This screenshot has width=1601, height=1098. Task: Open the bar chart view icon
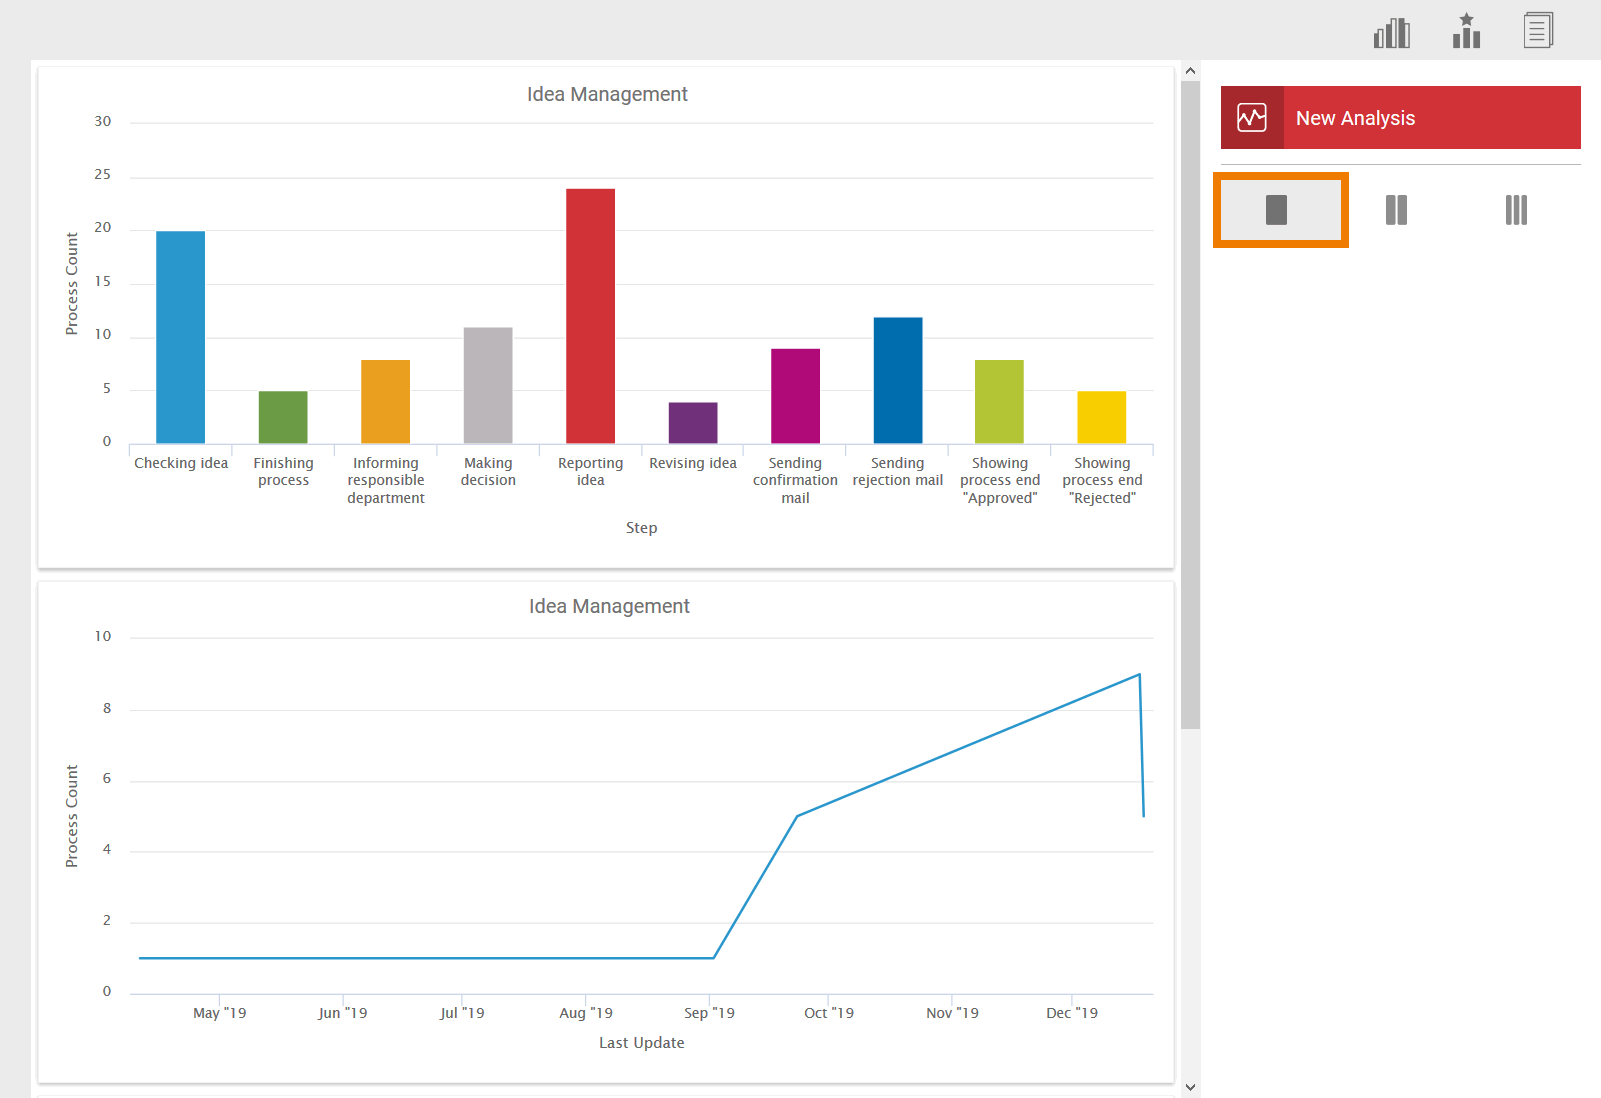coord(1391,33)
